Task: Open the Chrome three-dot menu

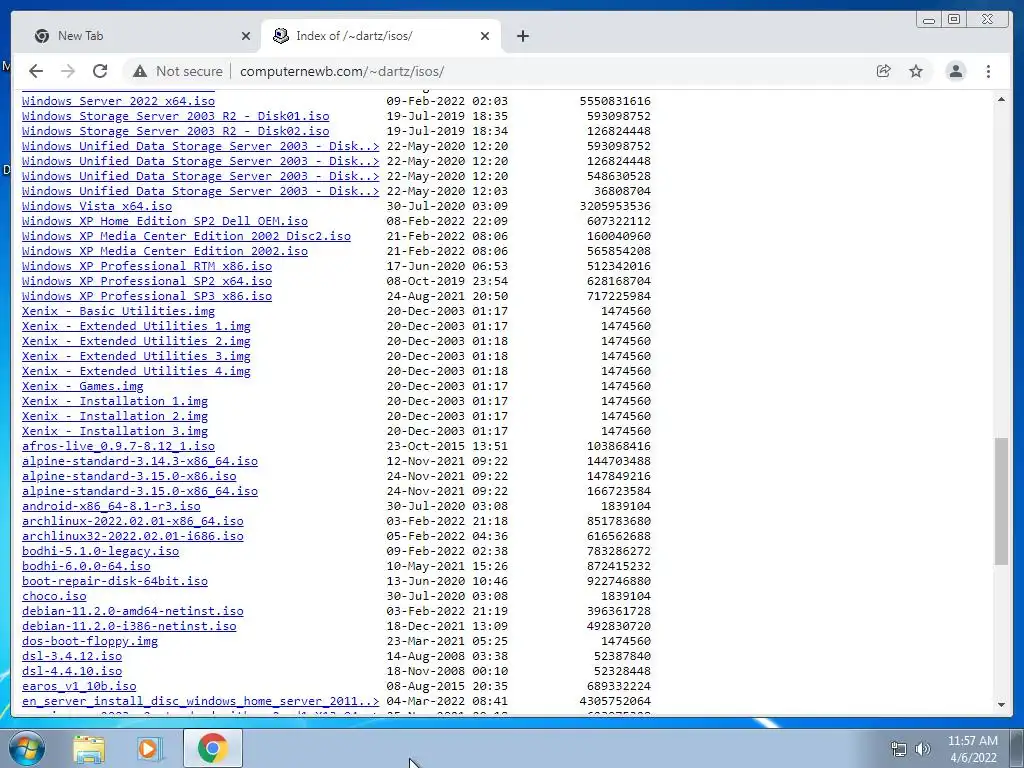Action: tap(988, 71)
